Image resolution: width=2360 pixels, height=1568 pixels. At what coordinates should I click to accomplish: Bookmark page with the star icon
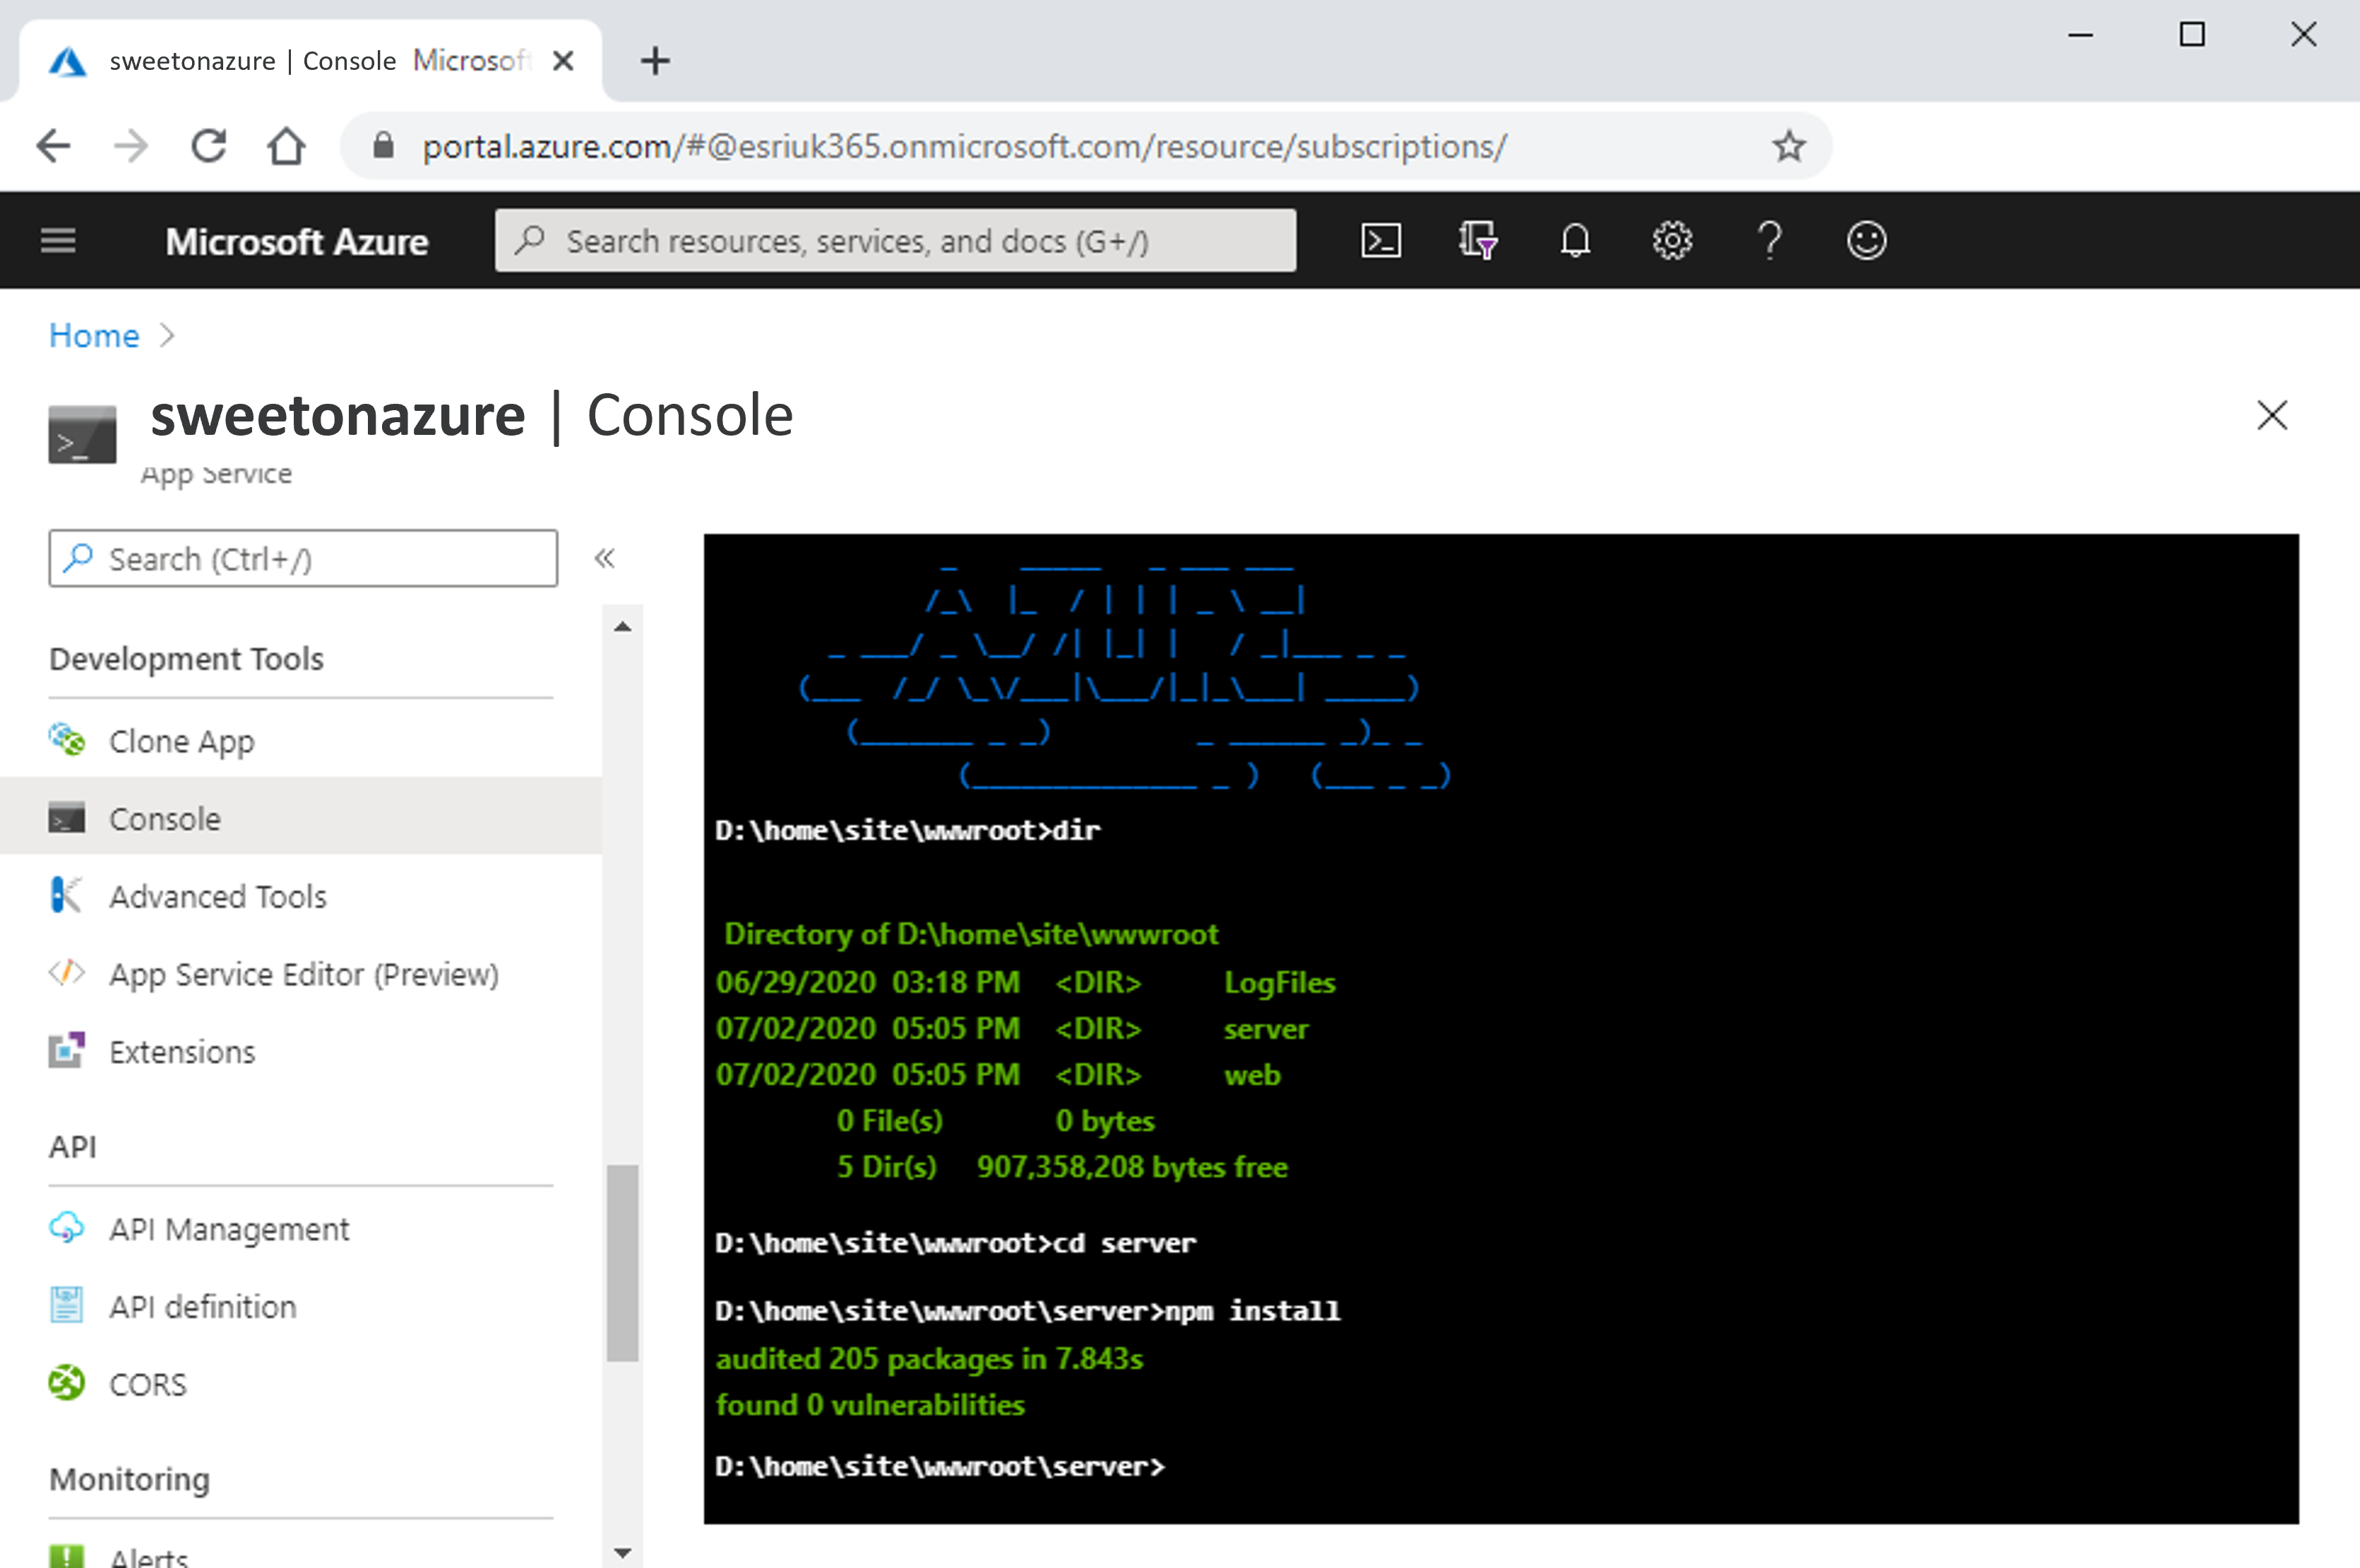[x=1788, y=147]
